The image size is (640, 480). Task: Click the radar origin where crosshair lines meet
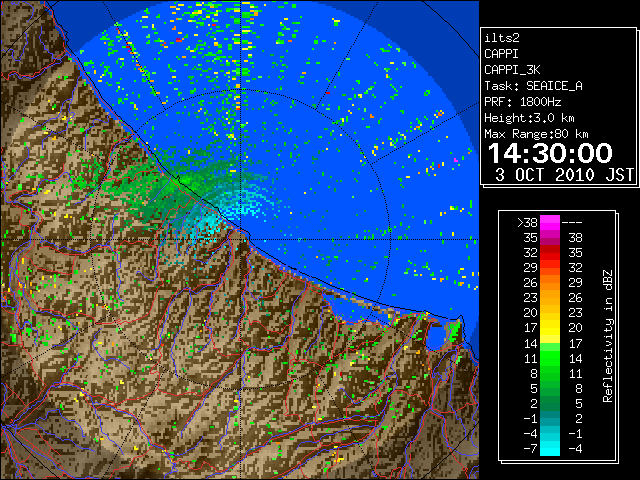tap(241, 240)
